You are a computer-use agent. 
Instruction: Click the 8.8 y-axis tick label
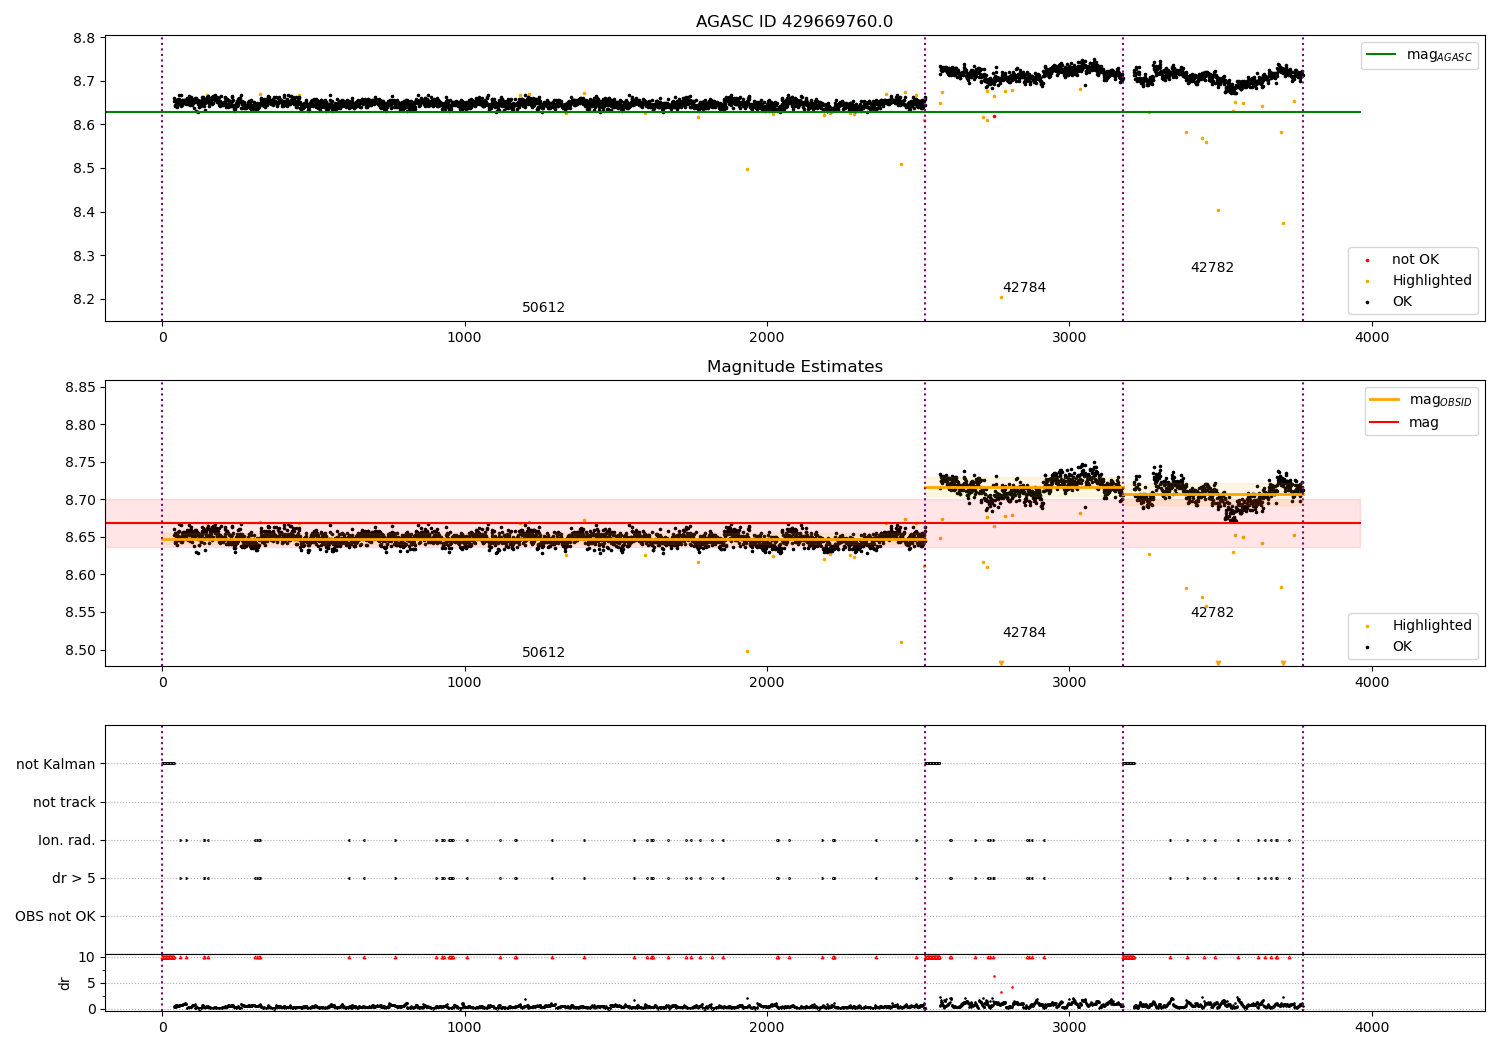click(x=85, y=38)
